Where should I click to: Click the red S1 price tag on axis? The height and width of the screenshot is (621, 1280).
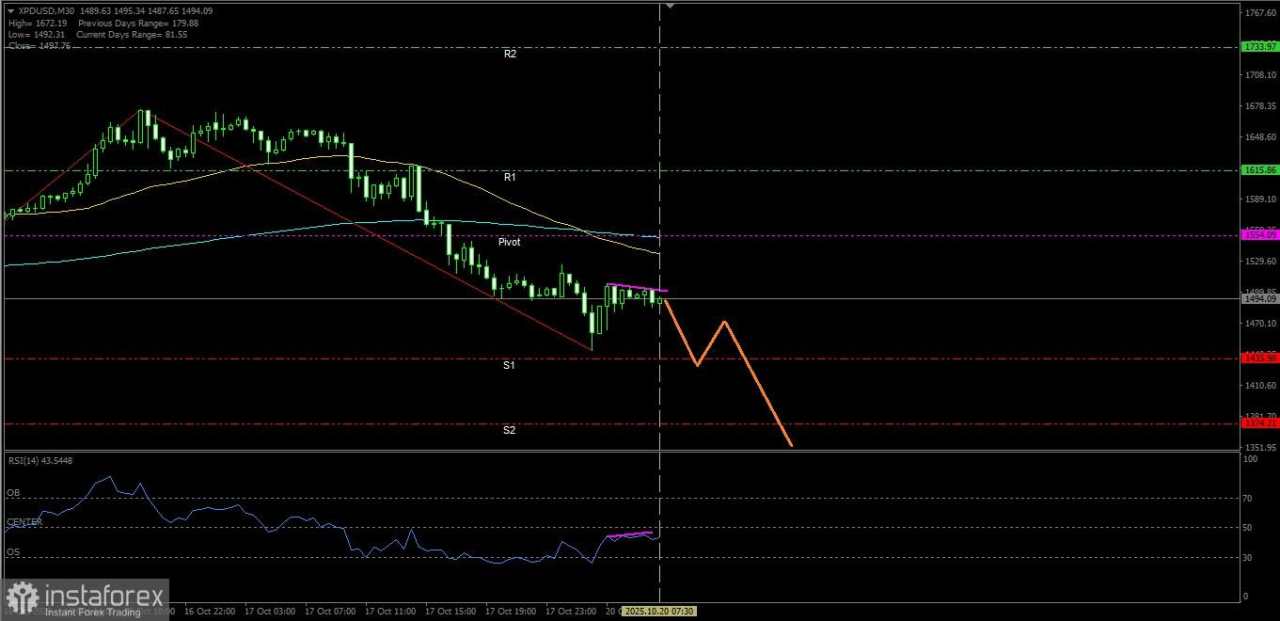pyautogui.click(x=1258, y=357)
